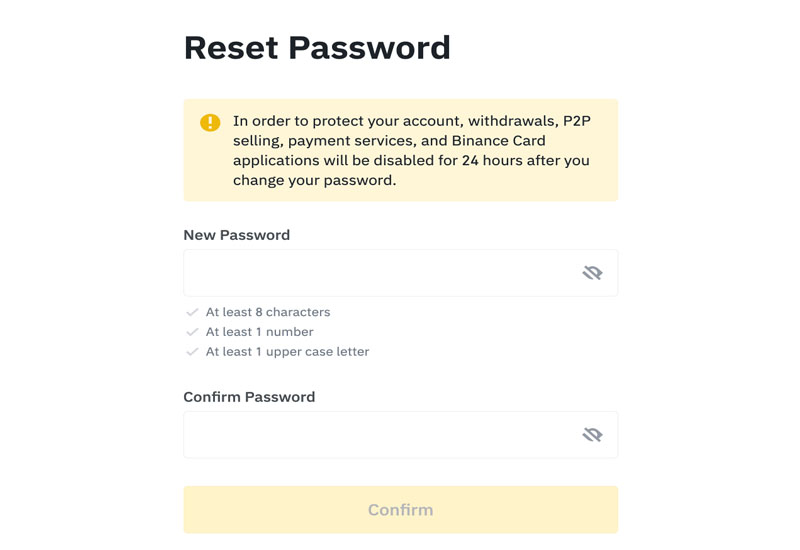Click "change your password" in the warning notice
This screenshot has height=550, width=800.
tap(312, 180)
